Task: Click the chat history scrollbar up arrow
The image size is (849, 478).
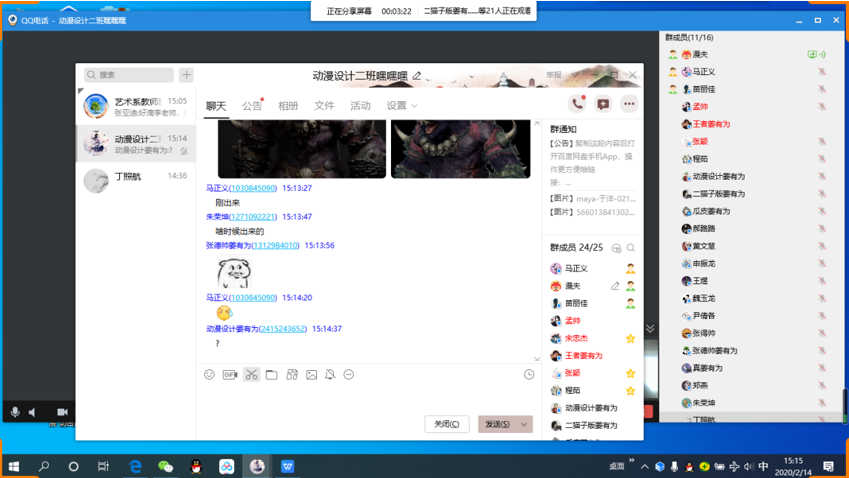Action: tap(537, 124)
